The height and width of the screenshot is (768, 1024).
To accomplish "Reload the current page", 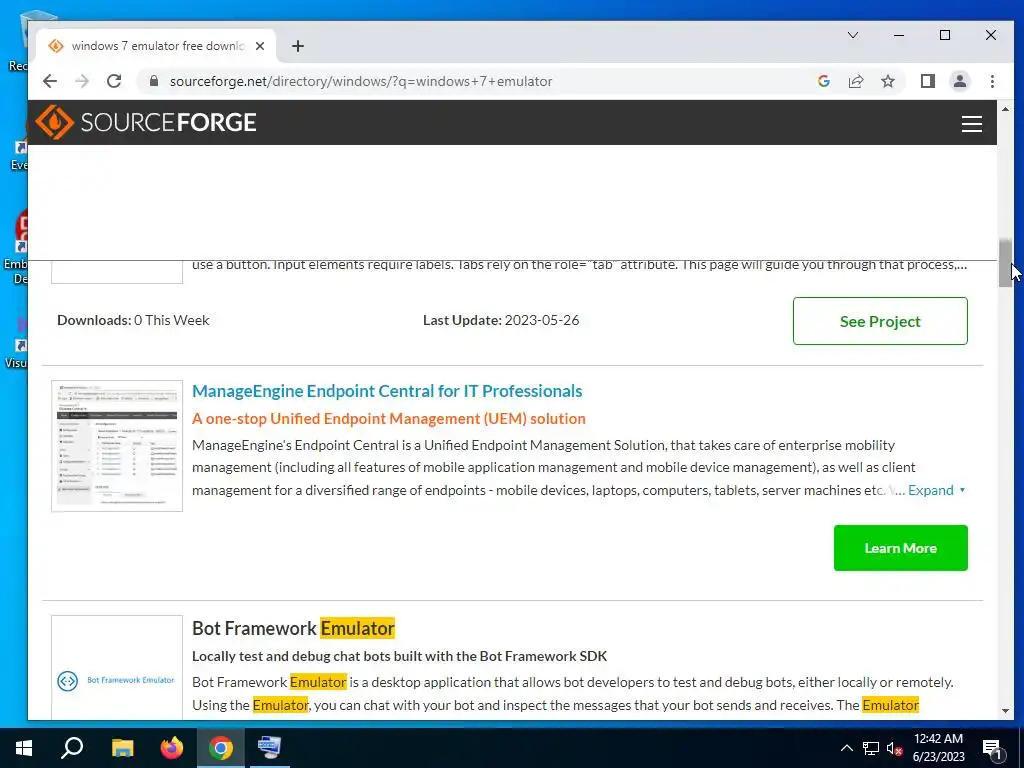I will 114,81.
